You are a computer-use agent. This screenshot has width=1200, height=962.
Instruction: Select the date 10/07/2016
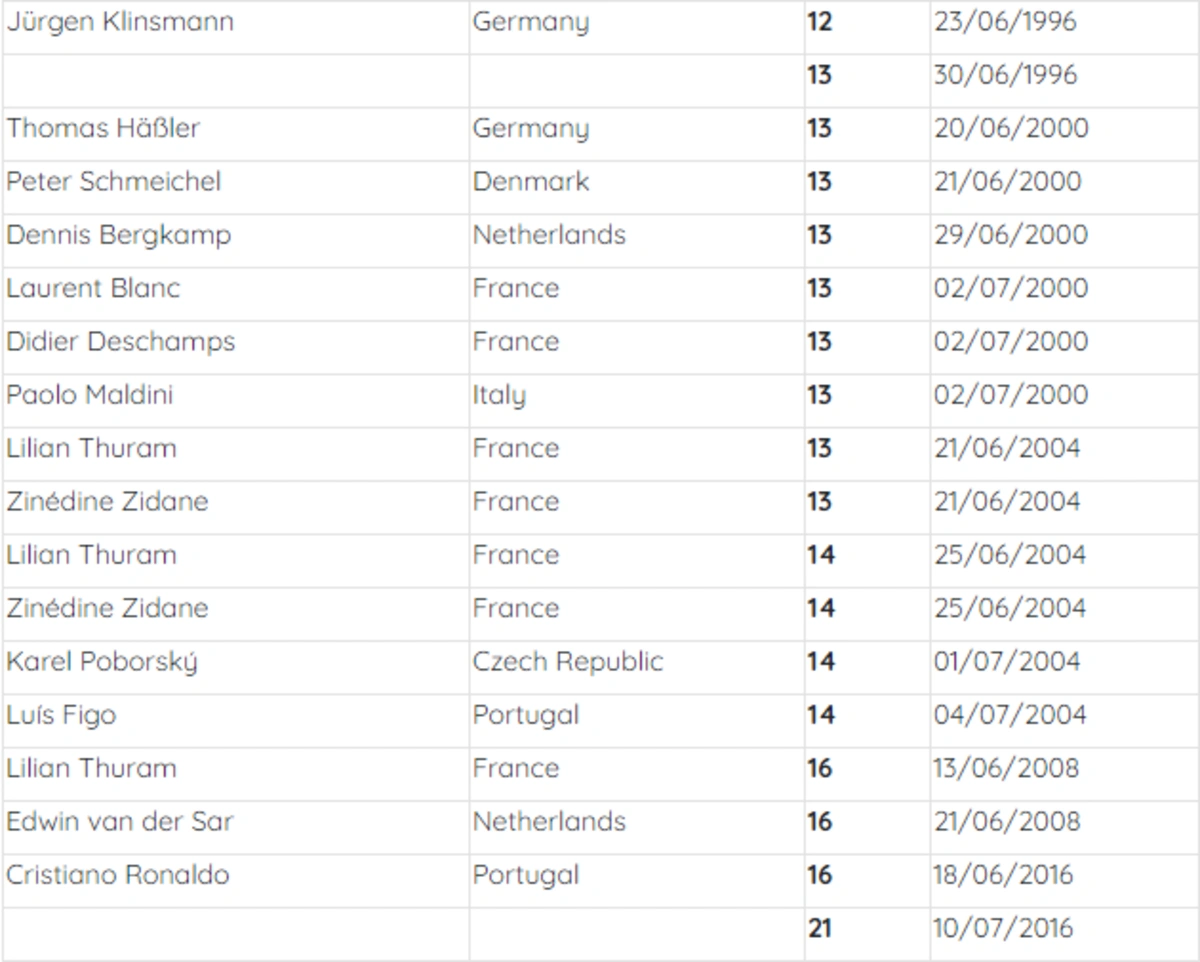(x=1004, y=929)
